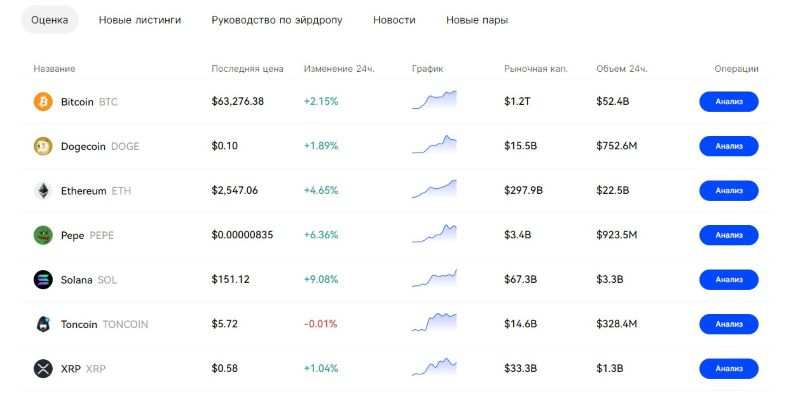
Task: Click the Рыночная кап. column header
Action: pos(535,69)
